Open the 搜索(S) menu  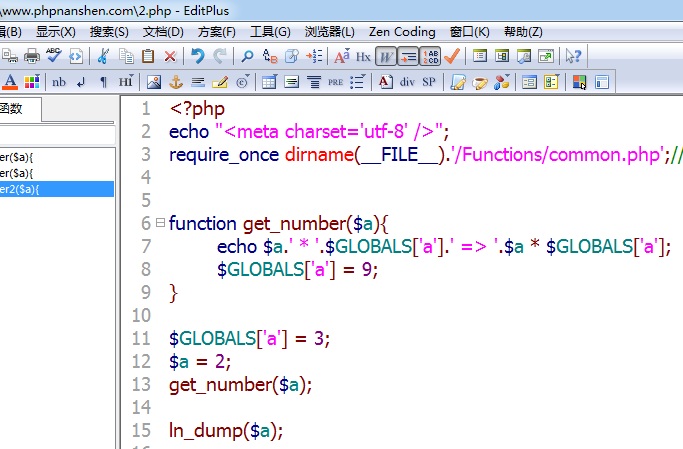coord(109,32)
